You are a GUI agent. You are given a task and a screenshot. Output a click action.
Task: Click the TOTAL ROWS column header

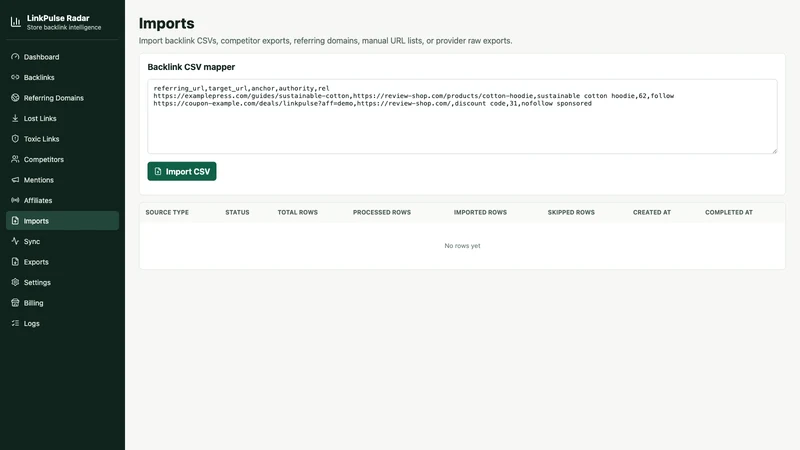pos(297,212)
